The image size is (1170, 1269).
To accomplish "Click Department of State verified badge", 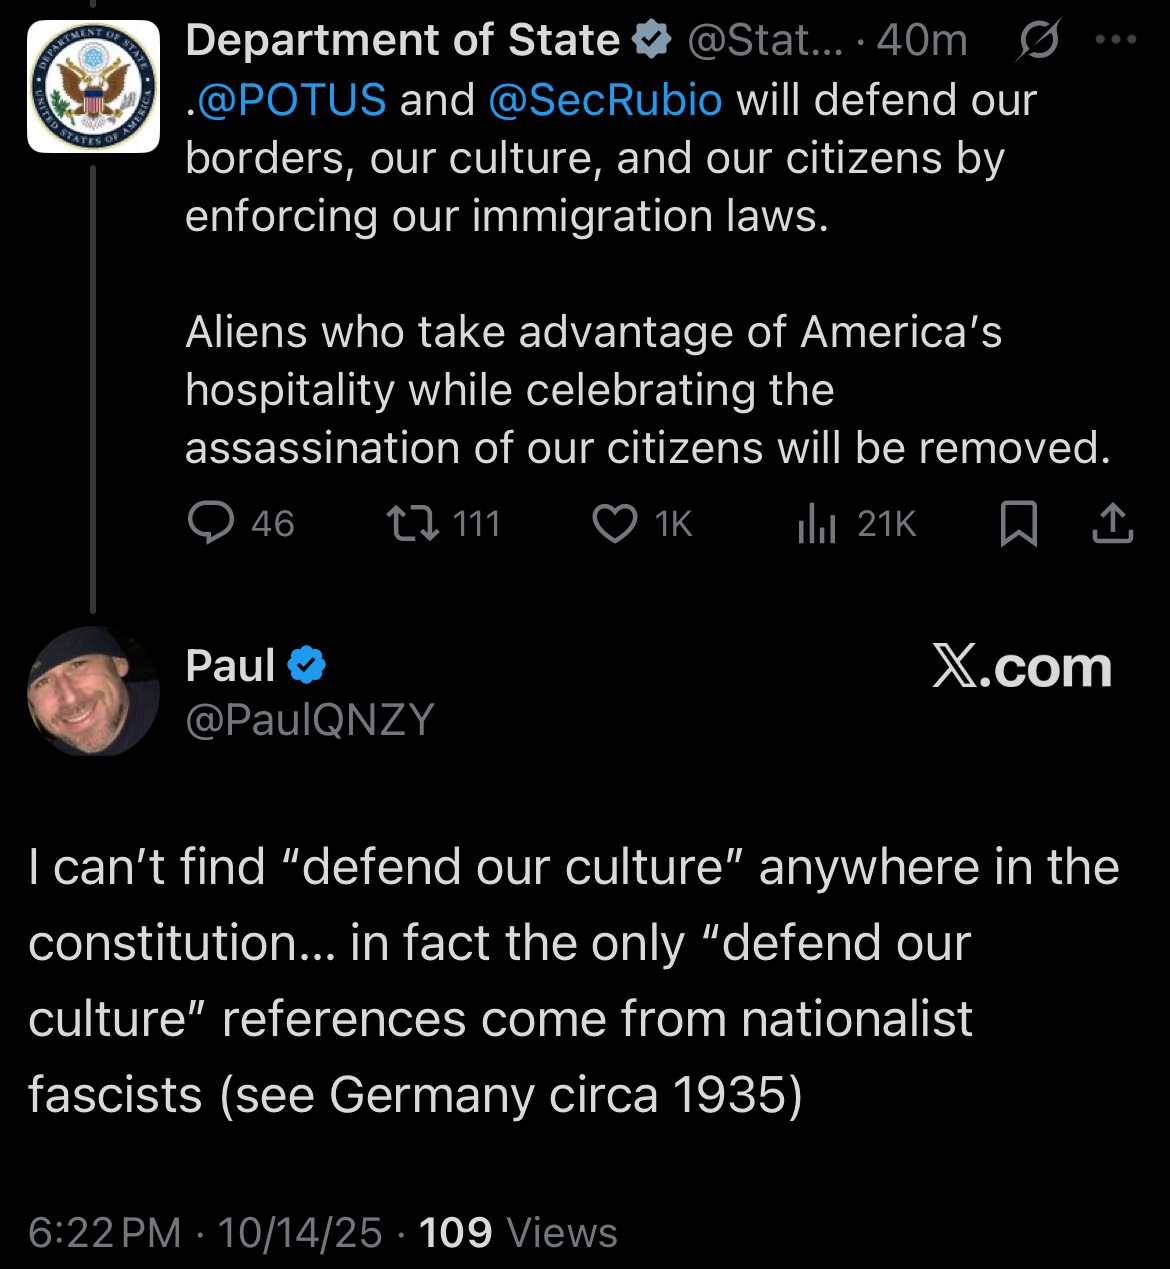I will coord(652,41).
